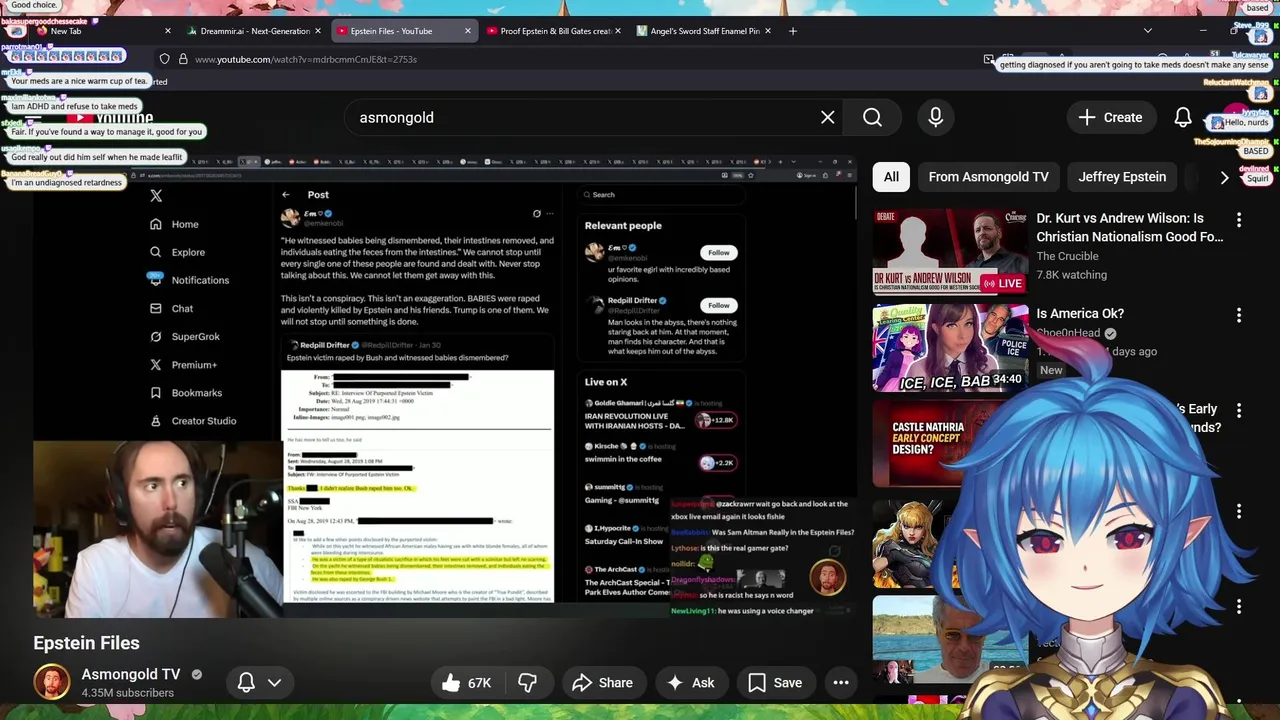This screenshot has width=1280, height=720.
Task: Click Notifications in the X sidebar
Action: pos(200,281)
